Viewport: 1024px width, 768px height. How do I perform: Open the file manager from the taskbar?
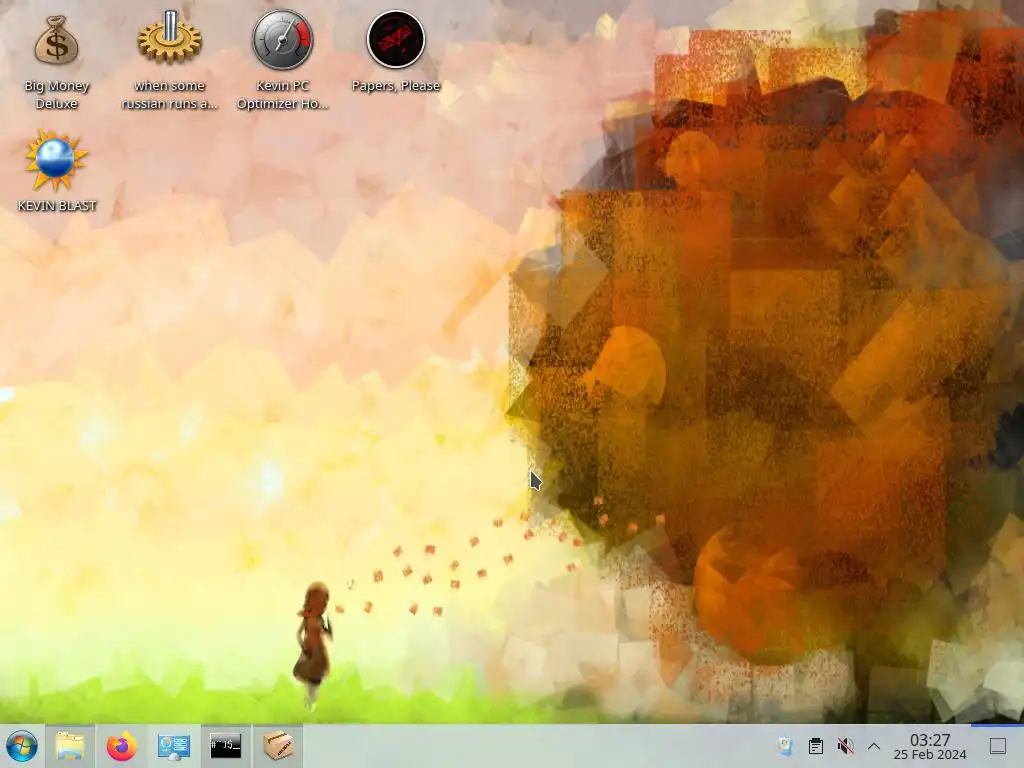click(x=70, y=746)
